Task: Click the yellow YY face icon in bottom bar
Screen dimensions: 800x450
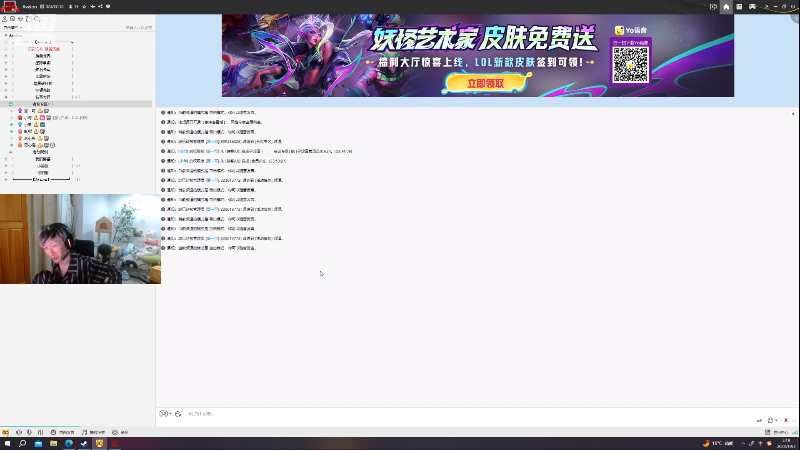Action: [6, 432]
